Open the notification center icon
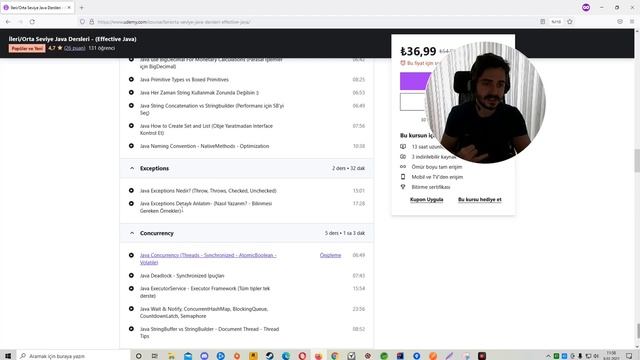The image size is (640, 360). pos(629,356)
